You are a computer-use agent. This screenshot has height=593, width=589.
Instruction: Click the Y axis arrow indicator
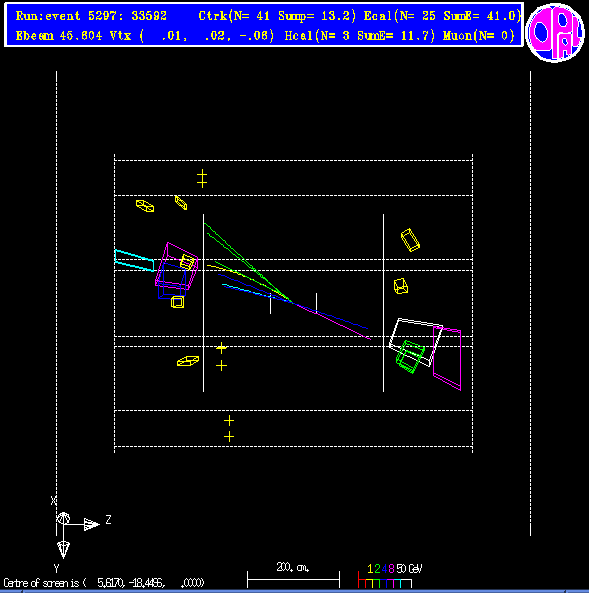[63, 549]
